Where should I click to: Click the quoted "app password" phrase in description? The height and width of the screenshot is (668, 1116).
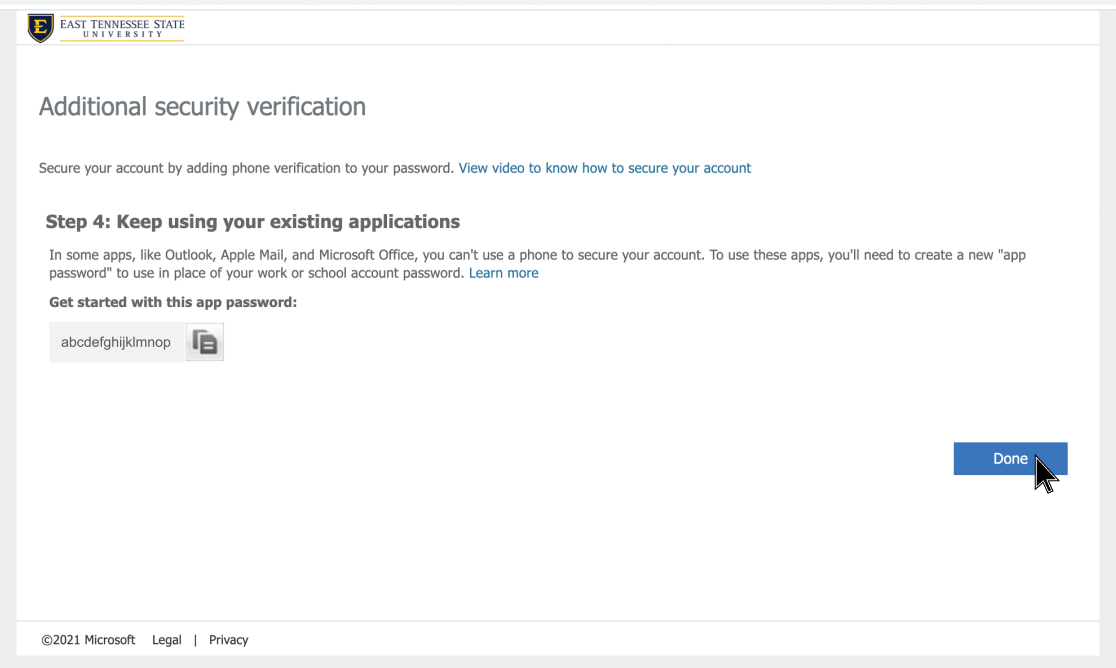[1003, 255]
